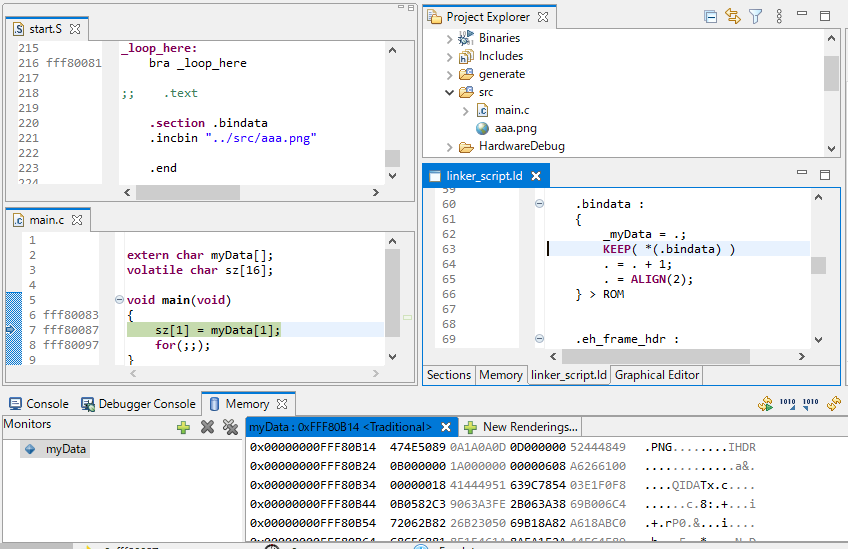
Task: Click the second 1010 memory toolbar icon
Action: (810, 404)
